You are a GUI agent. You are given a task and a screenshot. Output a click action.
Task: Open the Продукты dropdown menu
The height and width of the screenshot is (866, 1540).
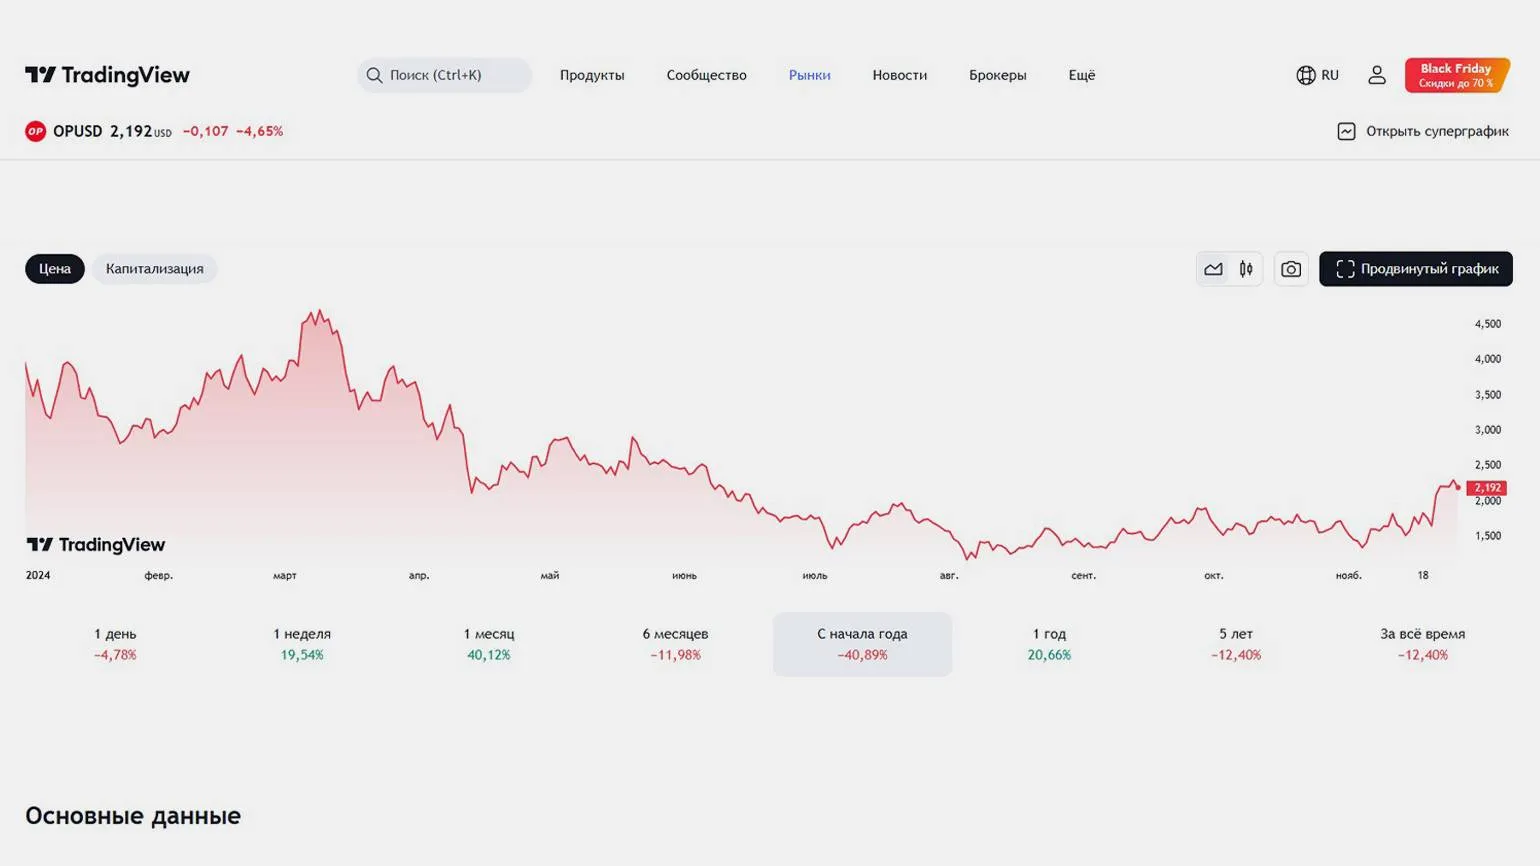[x=592, y=75]
